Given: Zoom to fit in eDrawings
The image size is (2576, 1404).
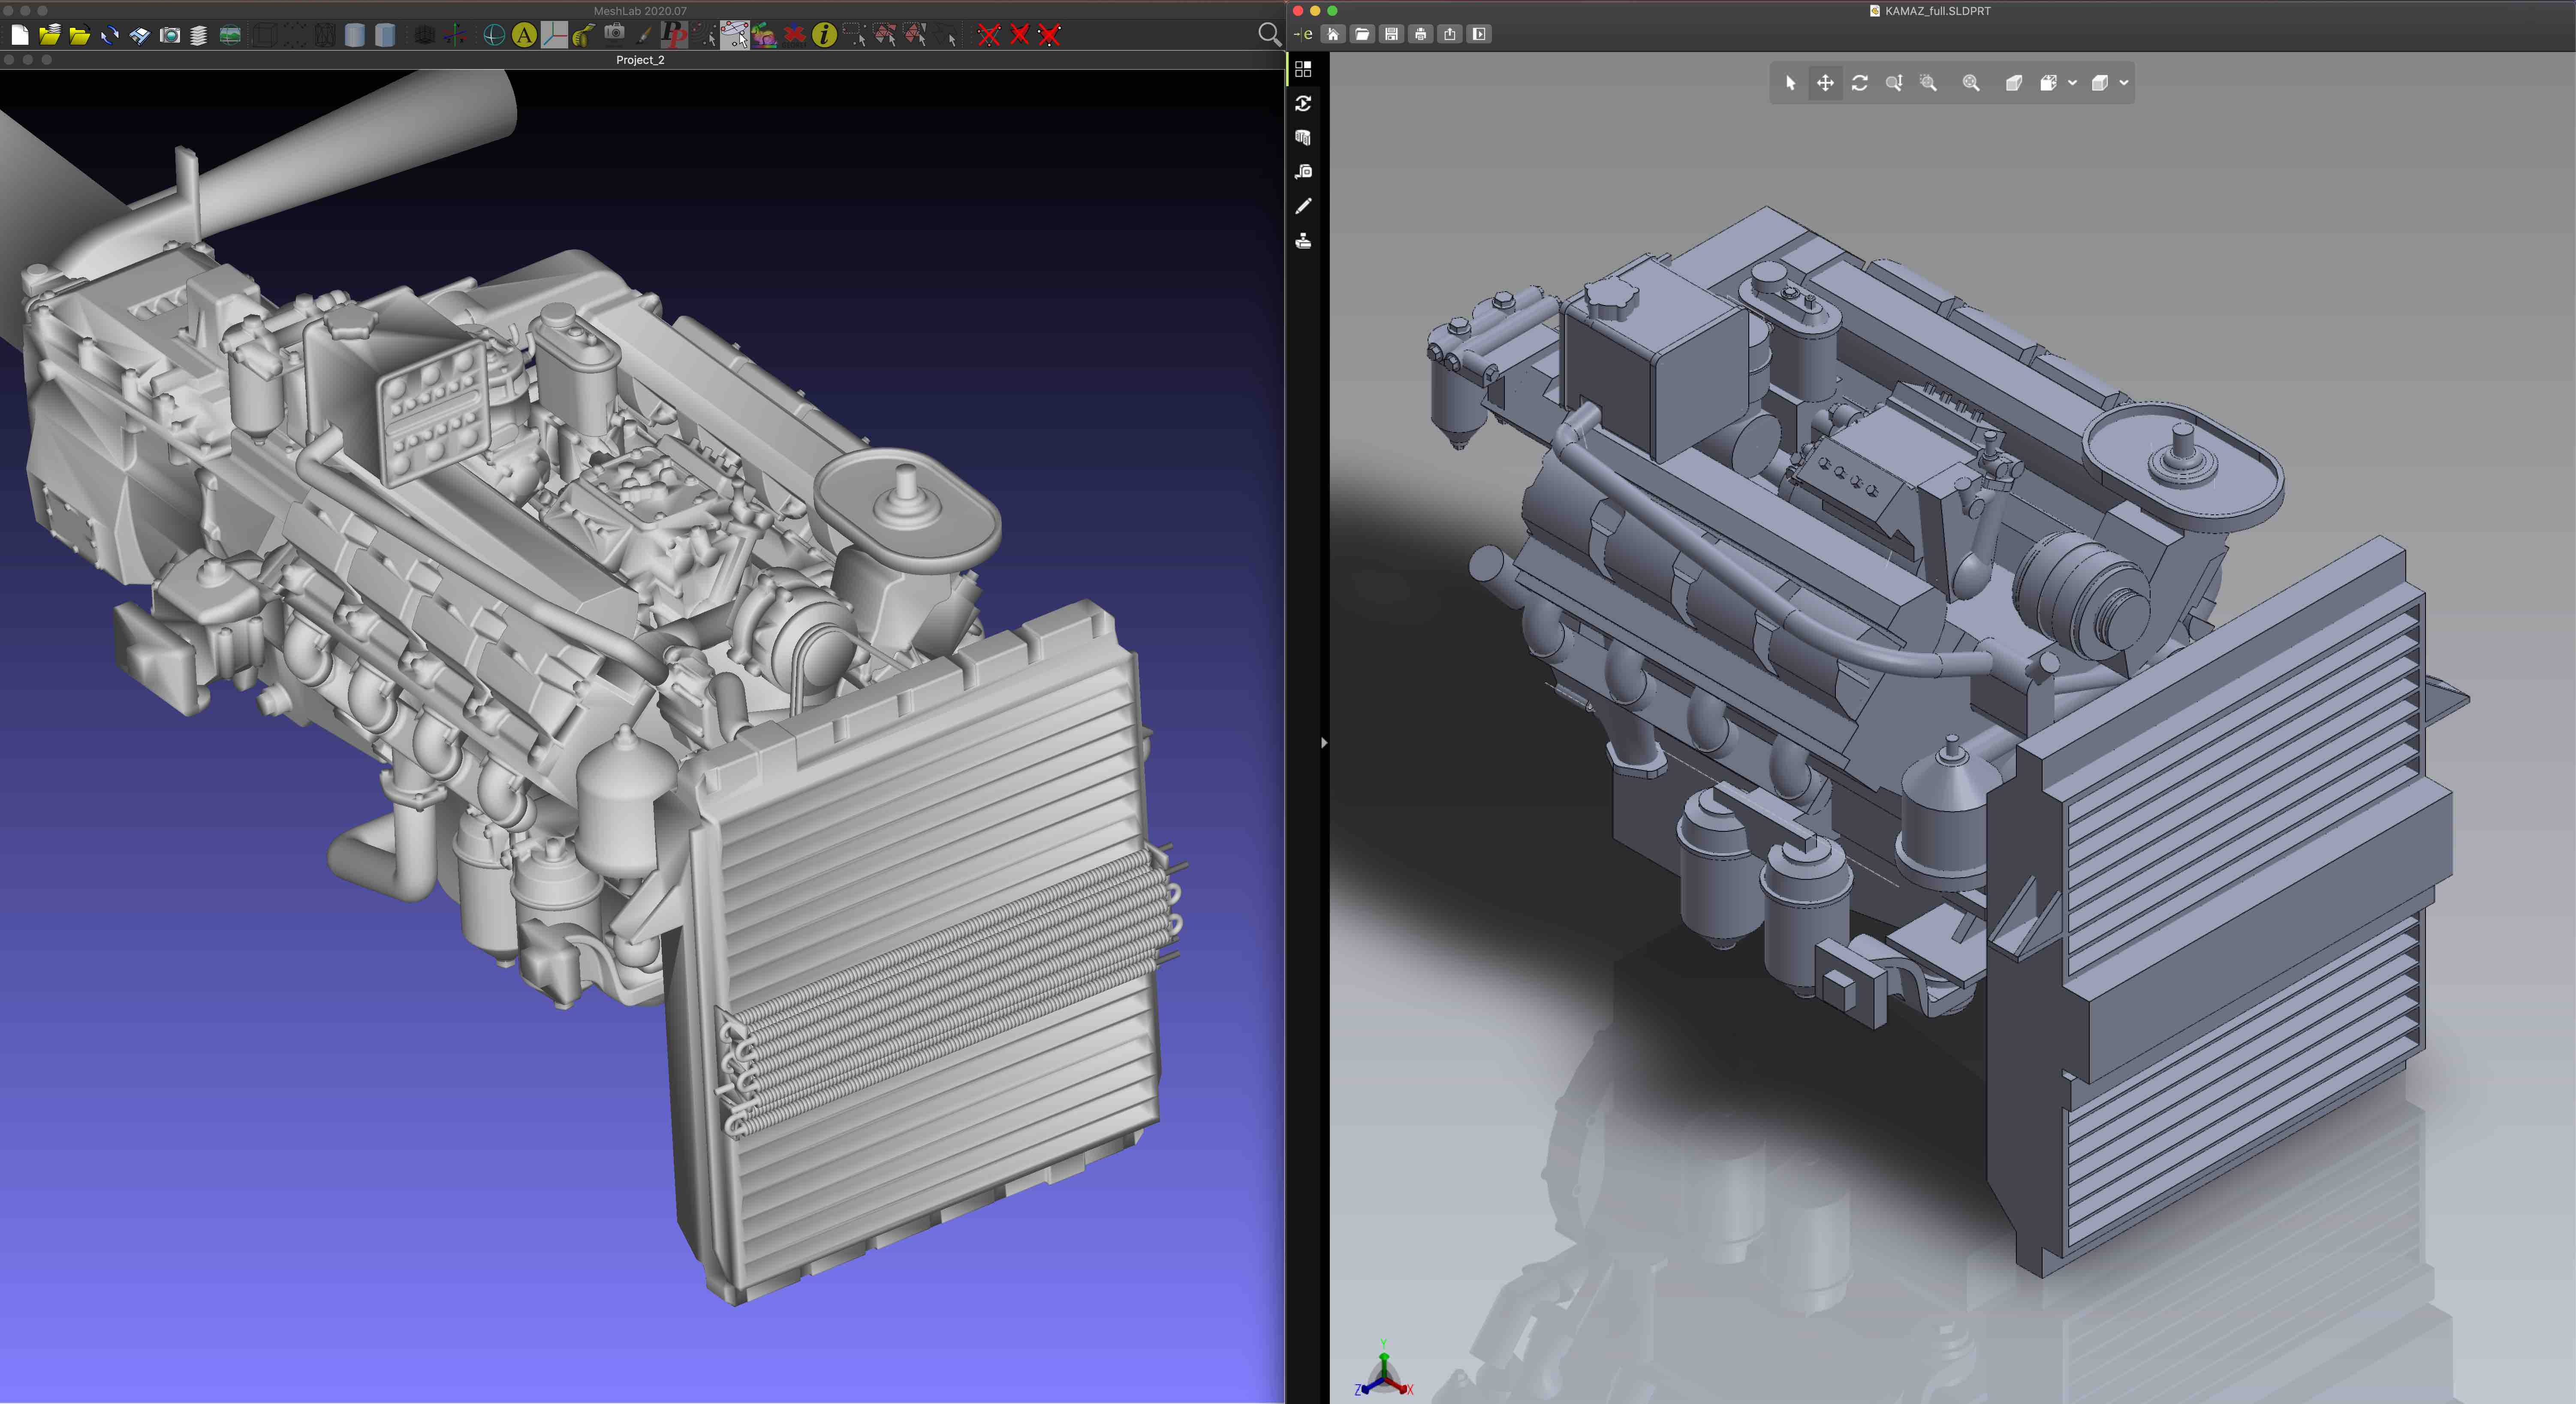Looking at the screenshot, I should pos(1971,83).
